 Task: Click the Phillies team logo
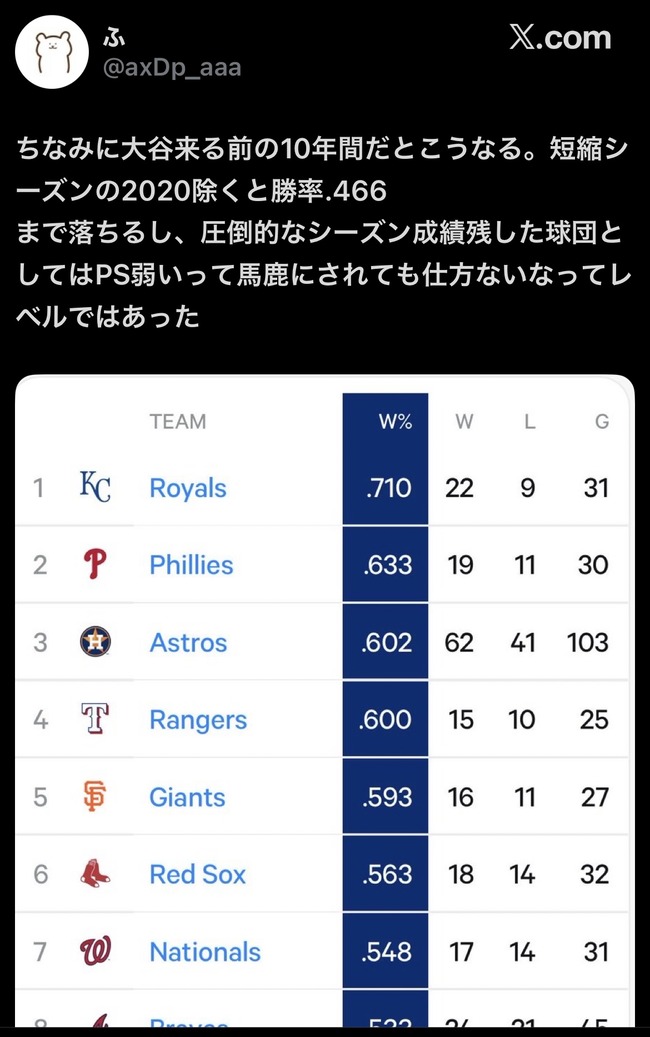click(95, 565)
